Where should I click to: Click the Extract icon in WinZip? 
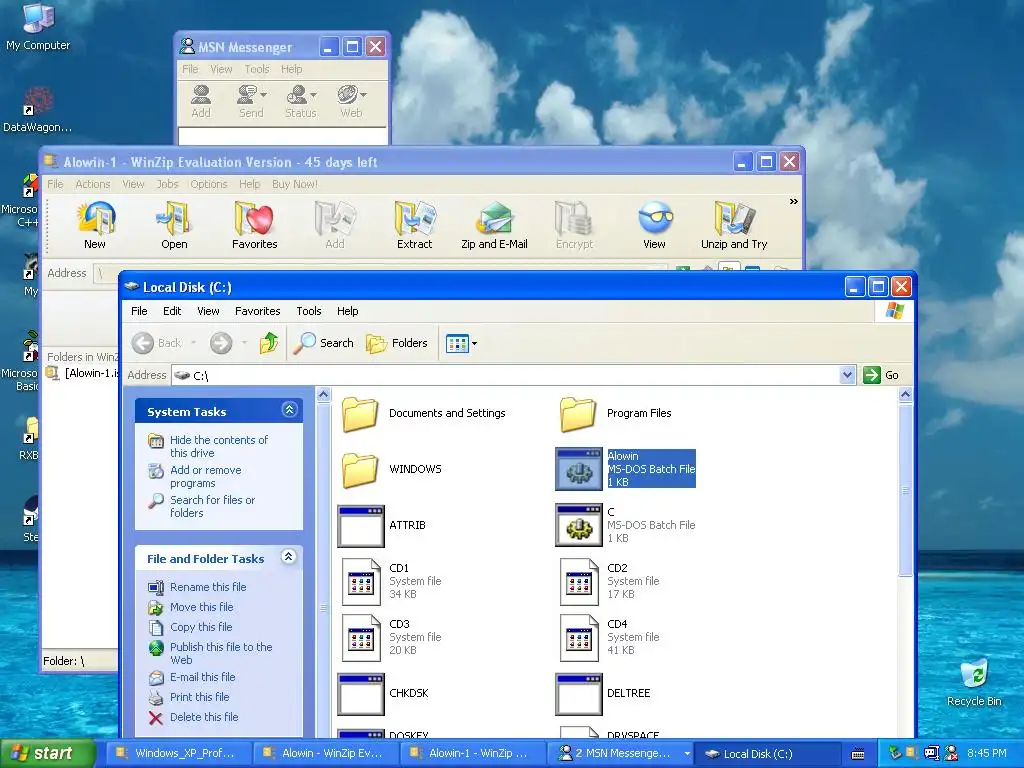(414, 225)
